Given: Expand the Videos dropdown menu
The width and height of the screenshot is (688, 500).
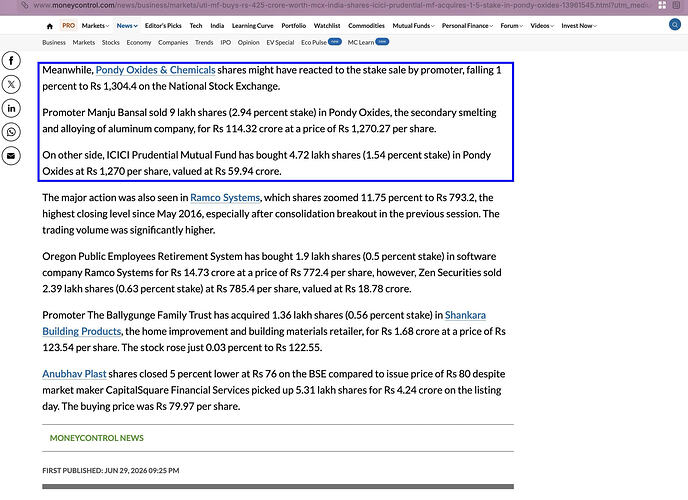Looking at the screenshot, I should coord(542,26).
